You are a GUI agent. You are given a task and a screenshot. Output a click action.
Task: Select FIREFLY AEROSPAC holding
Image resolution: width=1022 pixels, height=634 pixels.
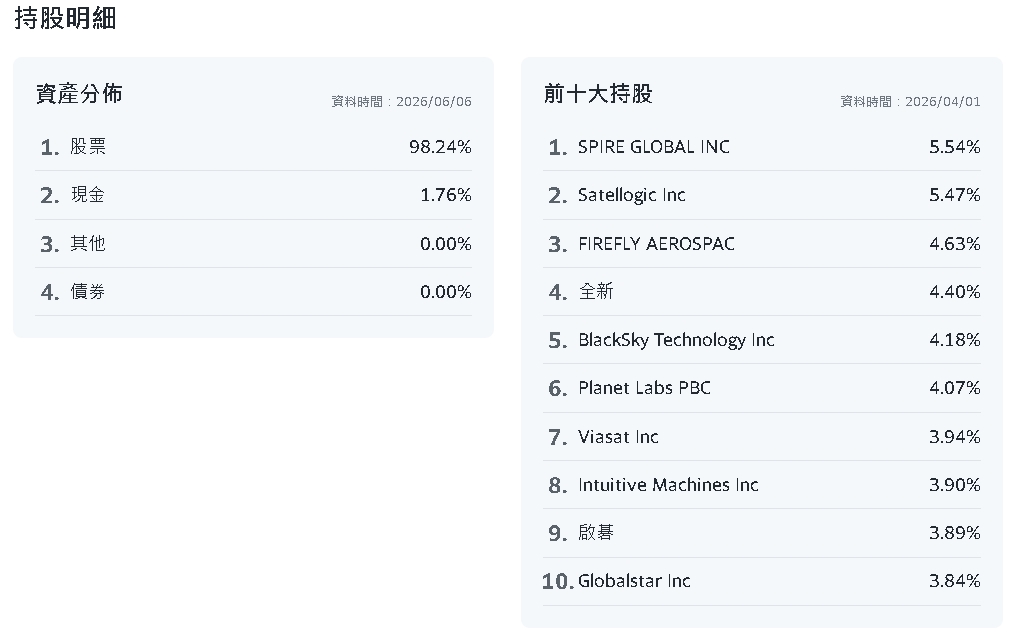(x=762, y=244)
